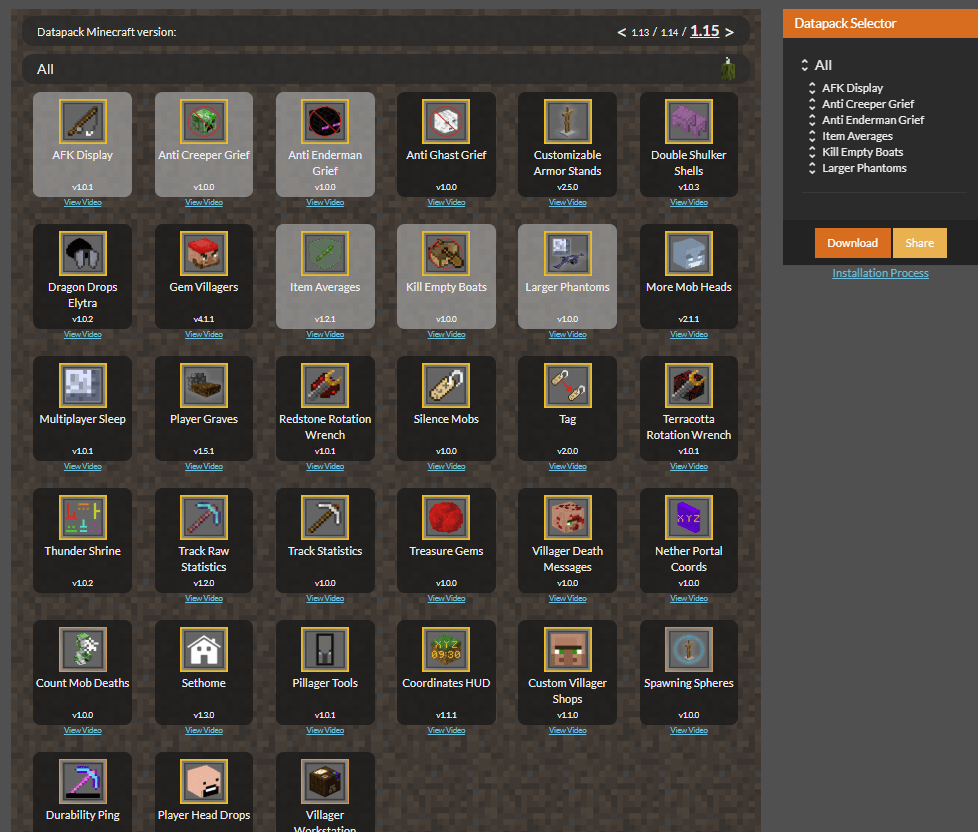The image size is (978, 832).
Task: Open View Video for Multiplayer Sleep
Action: 82,467
